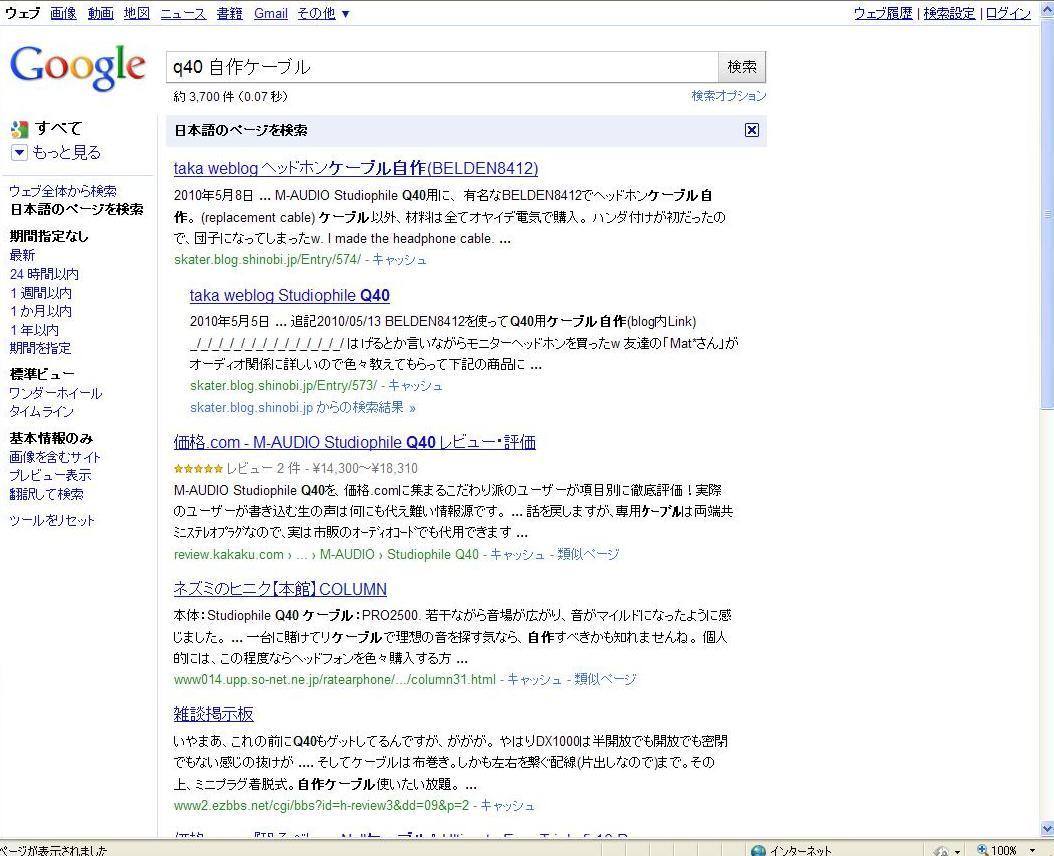
Task: Open Gmail from the top navigation
Action: click(270, 13)
